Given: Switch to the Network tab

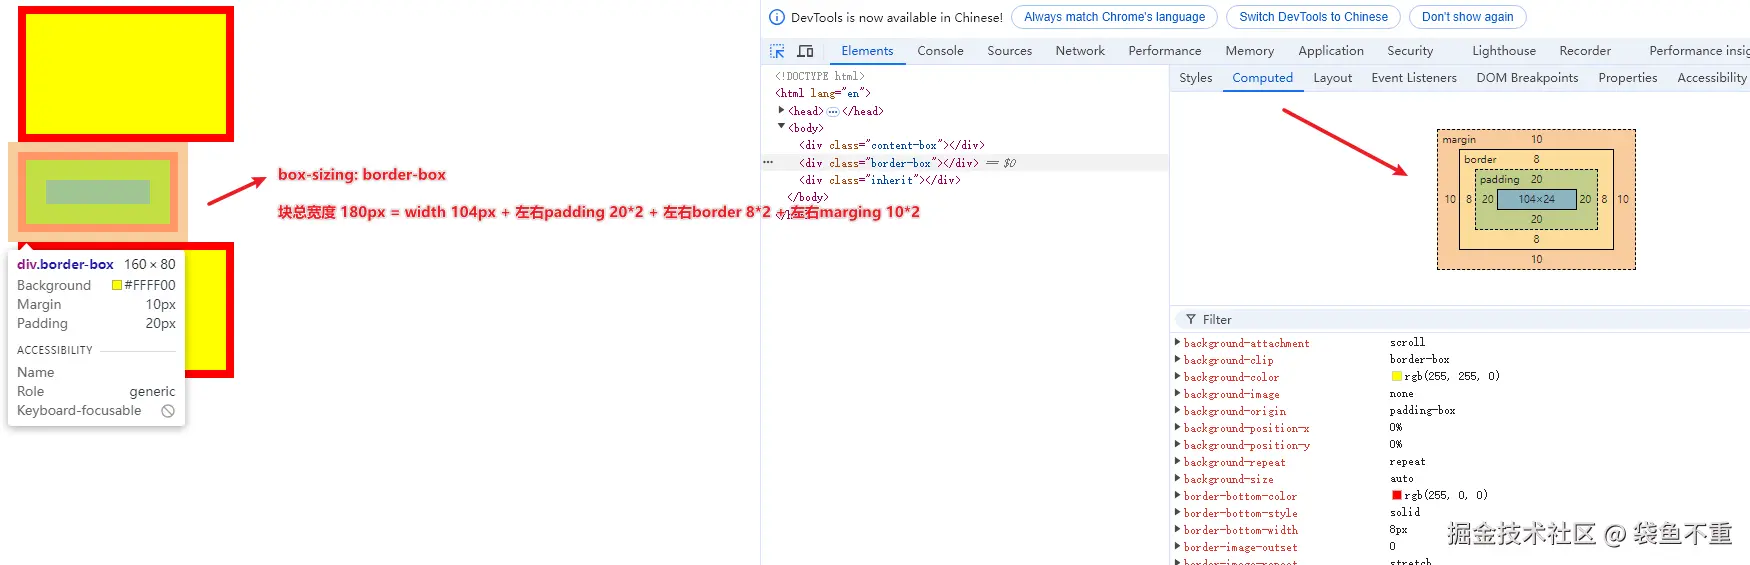Looking at the screenshot, I should click(x=1080, y=51).
